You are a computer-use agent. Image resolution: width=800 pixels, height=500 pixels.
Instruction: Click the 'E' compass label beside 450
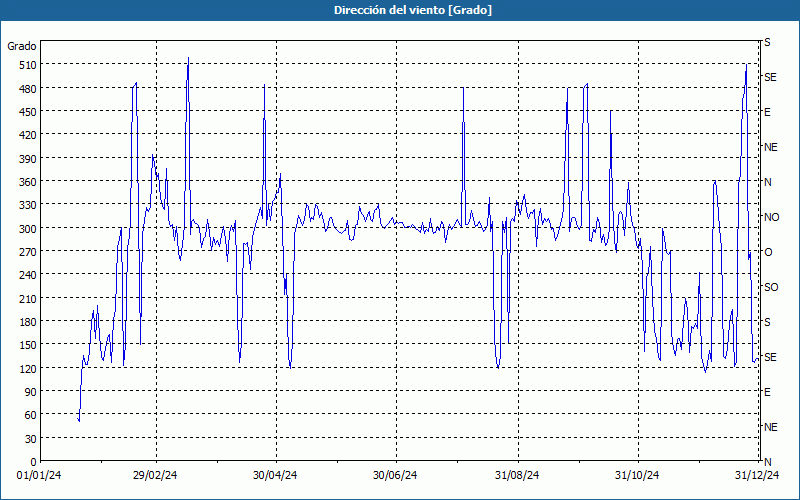[767, 112]
